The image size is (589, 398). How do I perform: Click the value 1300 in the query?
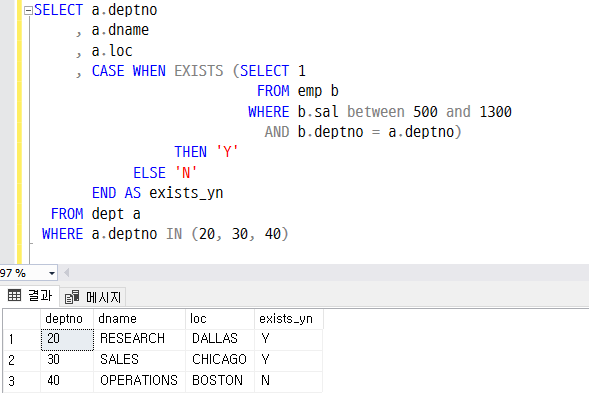click(495, 112)
